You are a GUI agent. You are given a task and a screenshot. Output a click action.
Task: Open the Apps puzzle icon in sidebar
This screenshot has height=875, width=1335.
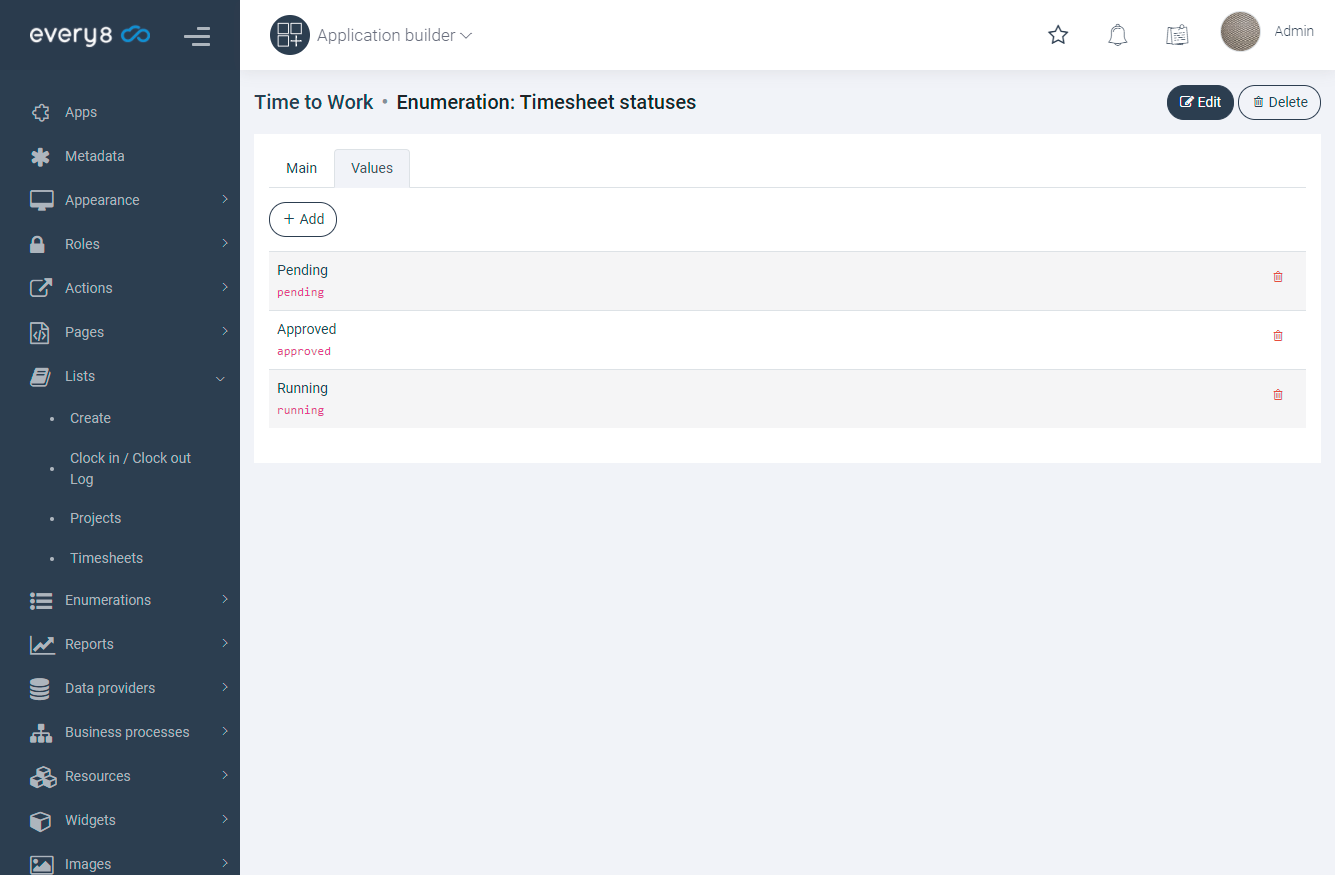coord(40,112)
